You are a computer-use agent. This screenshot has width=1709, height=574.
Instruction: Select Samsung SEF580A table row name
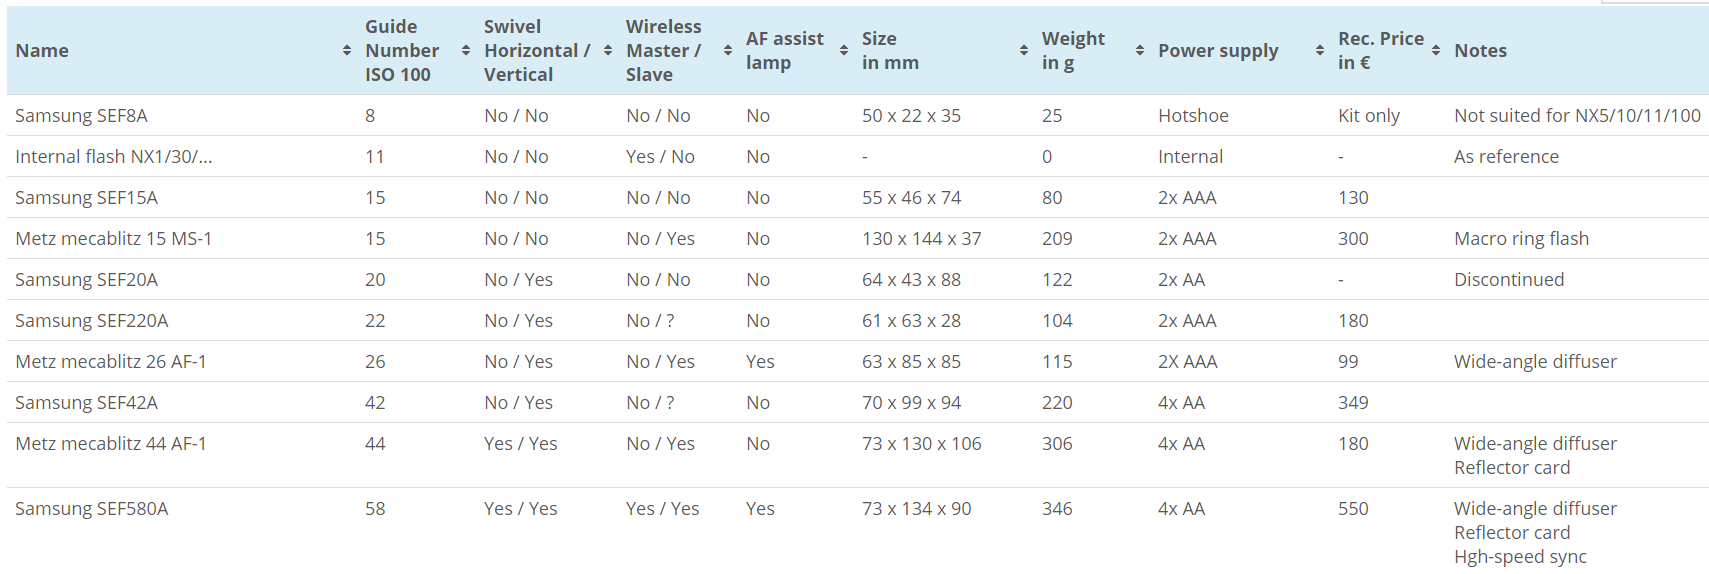[91, 509]
